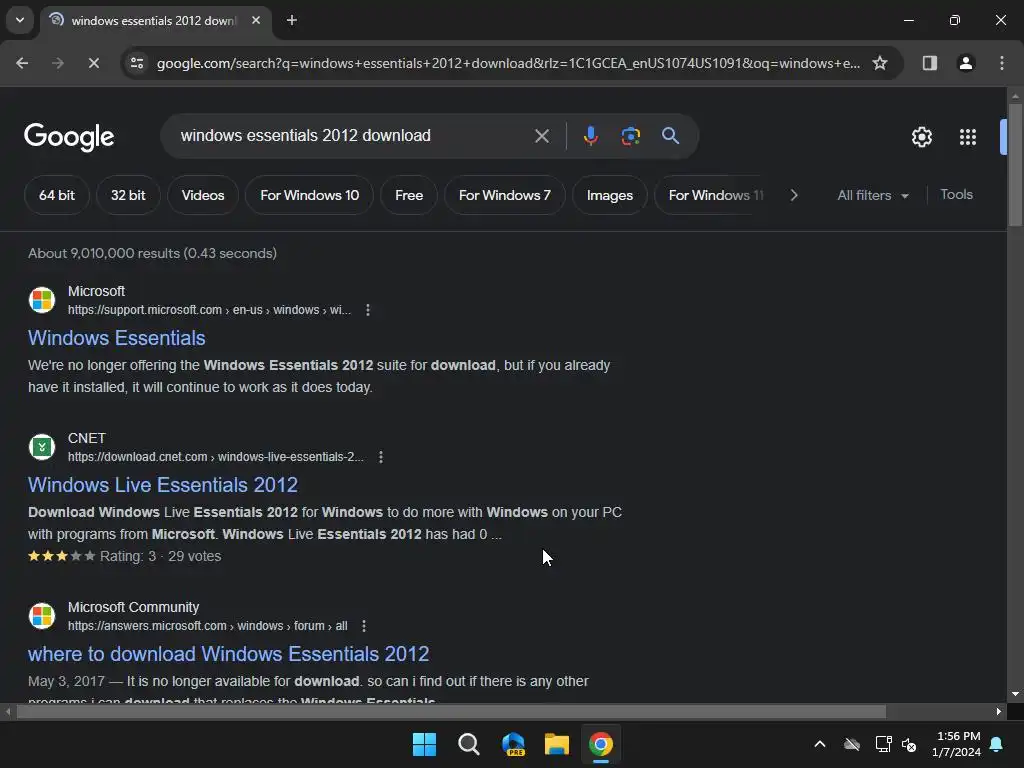Stop loading the page
The width and height of the screenshot is (1024, 768).
(93, 63)
